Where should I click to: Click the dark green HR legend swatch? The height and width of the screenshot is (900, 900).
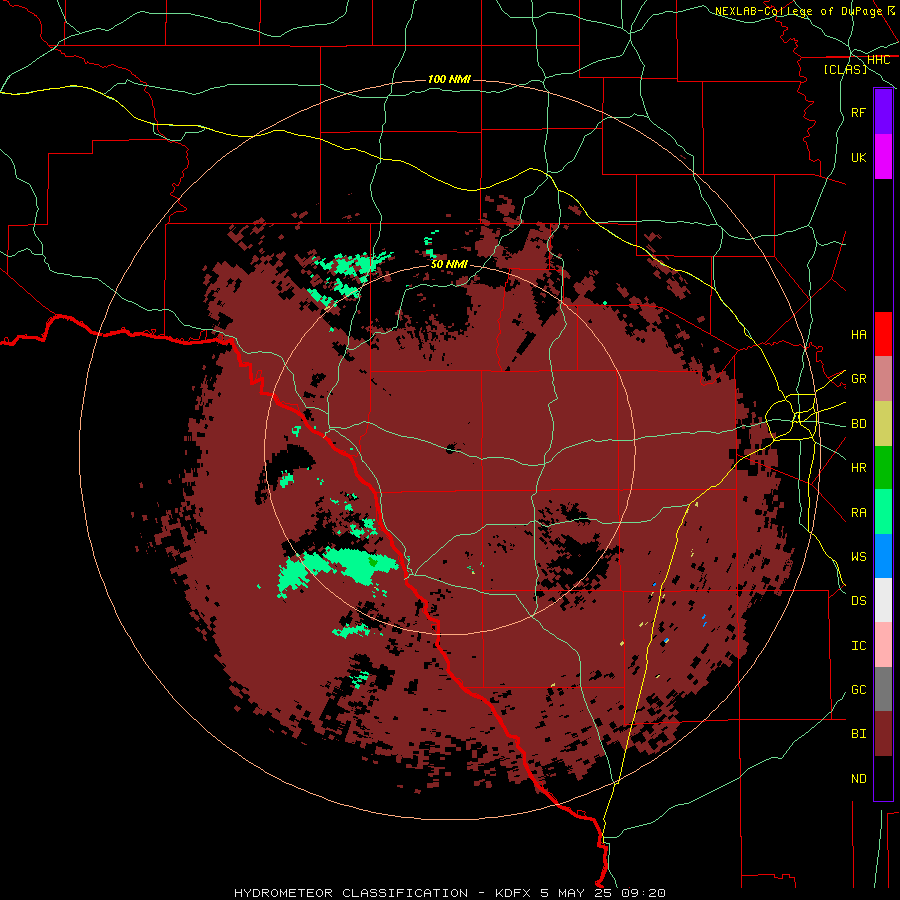click(883, 468)
